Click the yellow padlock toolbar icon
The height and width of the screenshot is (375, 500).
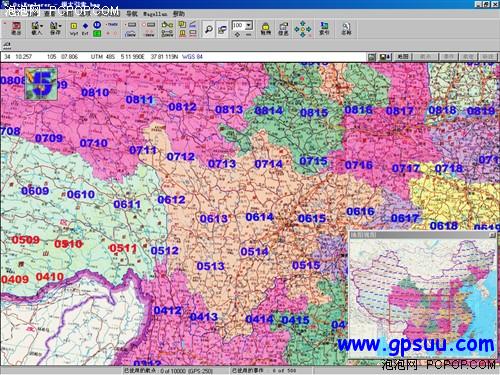(x=265, y=29)
